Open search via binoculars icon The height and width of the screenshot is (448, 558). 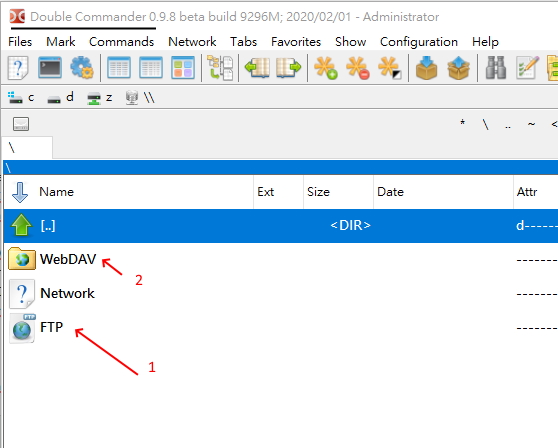point(496,68)
